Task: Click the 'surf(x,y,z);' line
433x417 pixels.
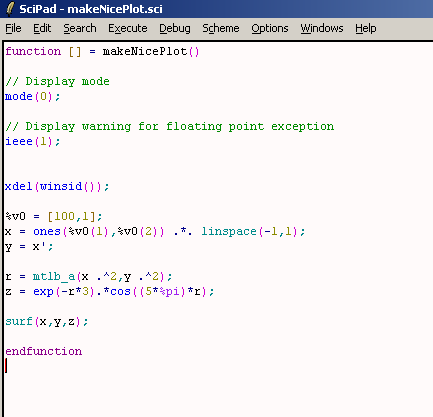Action: click(x=47, y=322)
